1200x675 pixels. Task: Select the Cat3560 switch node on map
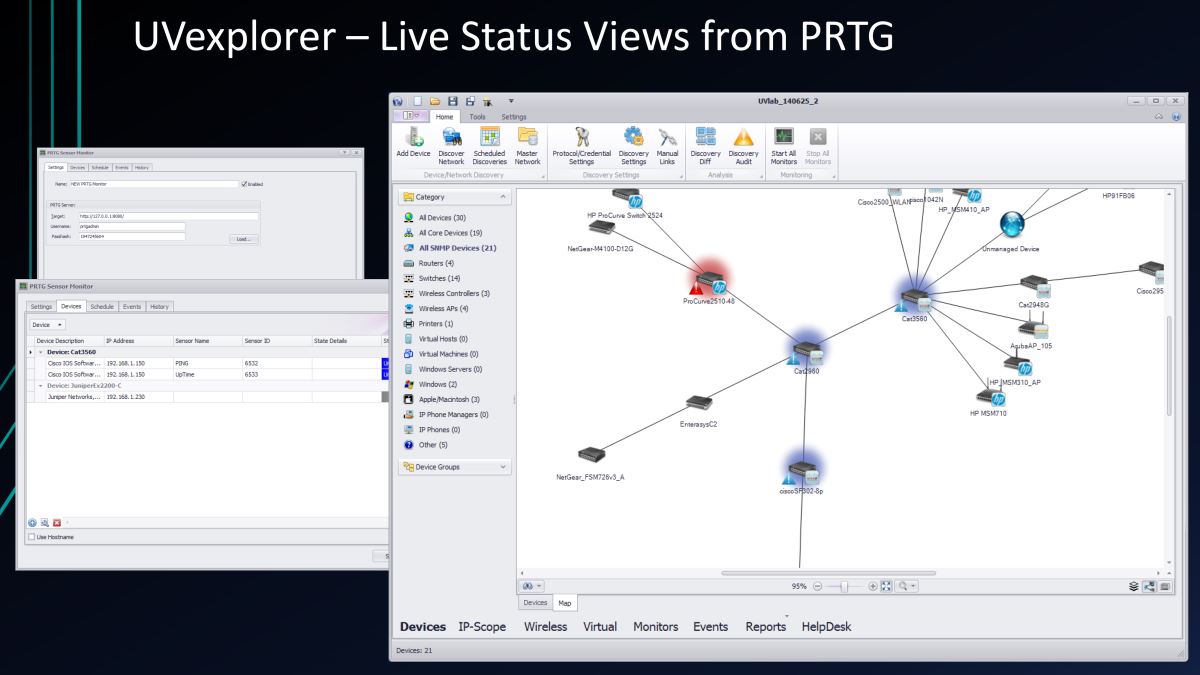click(x=914, y=301)
